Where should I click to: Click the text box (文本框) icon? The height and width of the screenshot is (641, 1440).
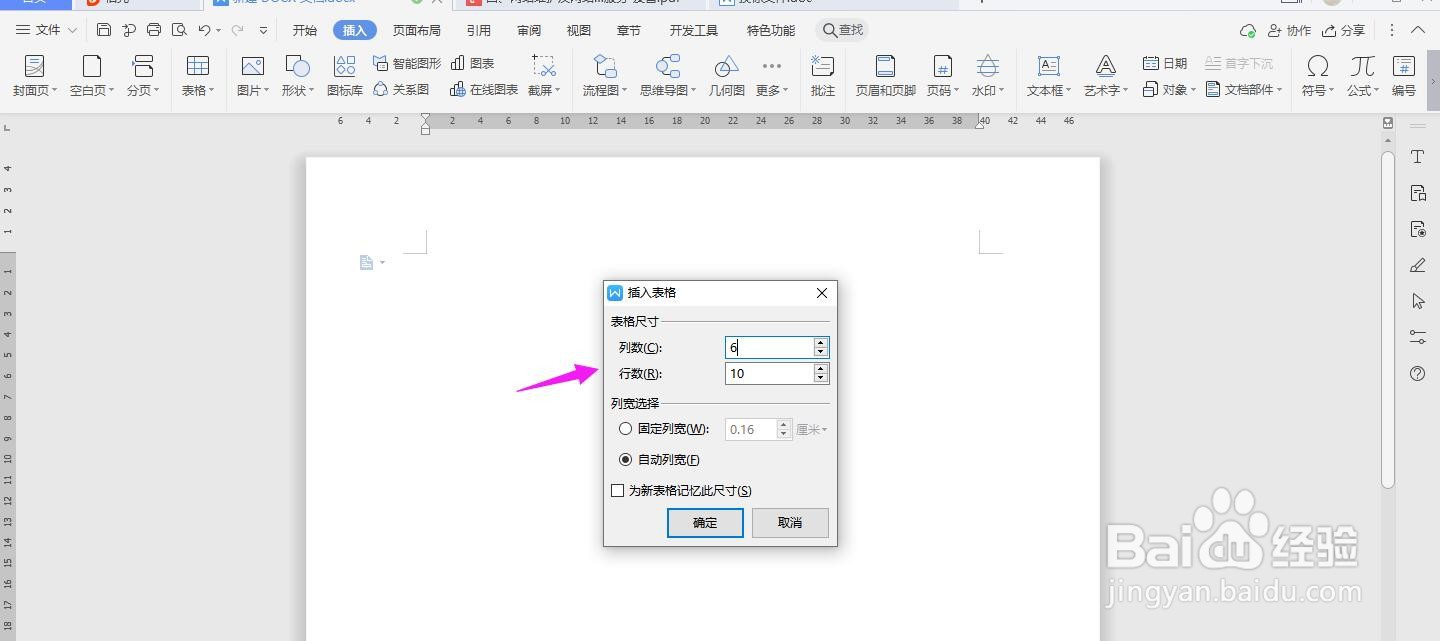pos(1048,66)
